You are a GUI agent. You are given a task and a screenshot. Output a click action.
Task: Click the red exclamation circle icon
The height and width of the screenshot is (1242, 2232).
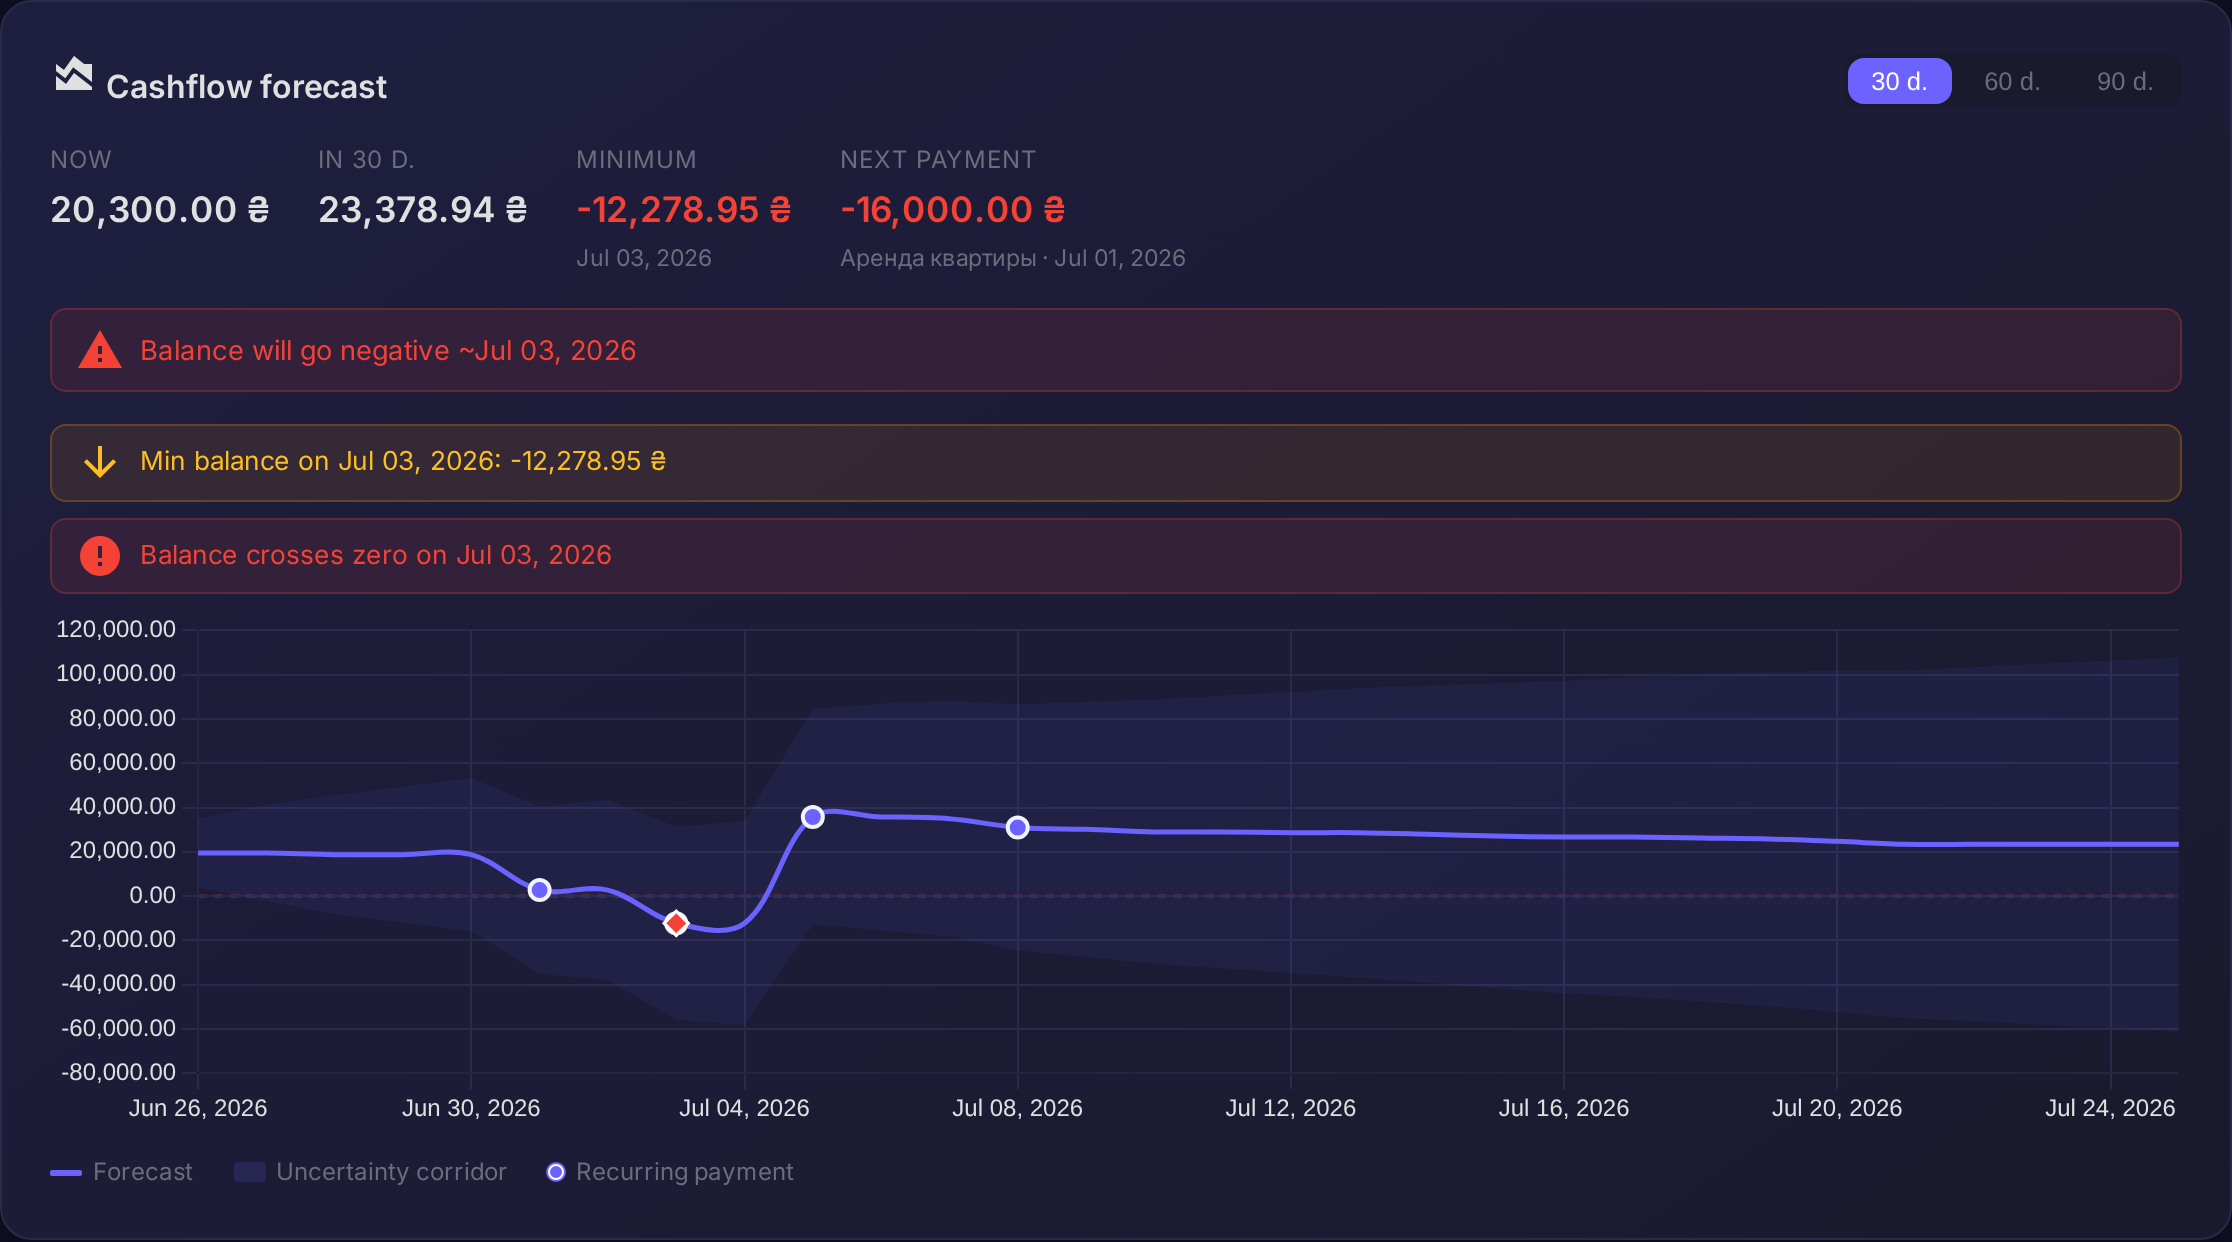pos(100,555)
